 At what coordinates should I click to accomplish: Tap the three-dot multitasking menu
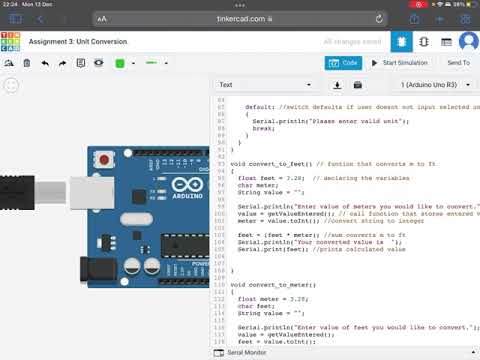point(240,5)
